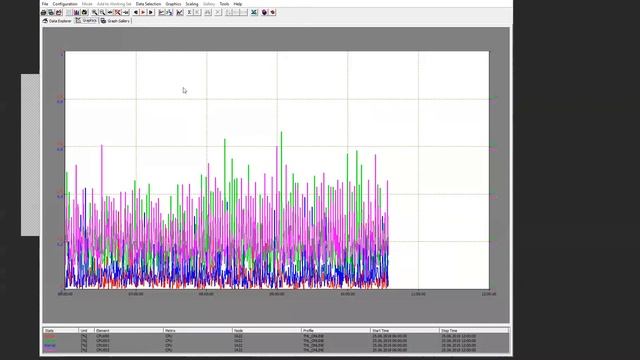
Task: Open the File menu
Action: (x=45, y=4)
